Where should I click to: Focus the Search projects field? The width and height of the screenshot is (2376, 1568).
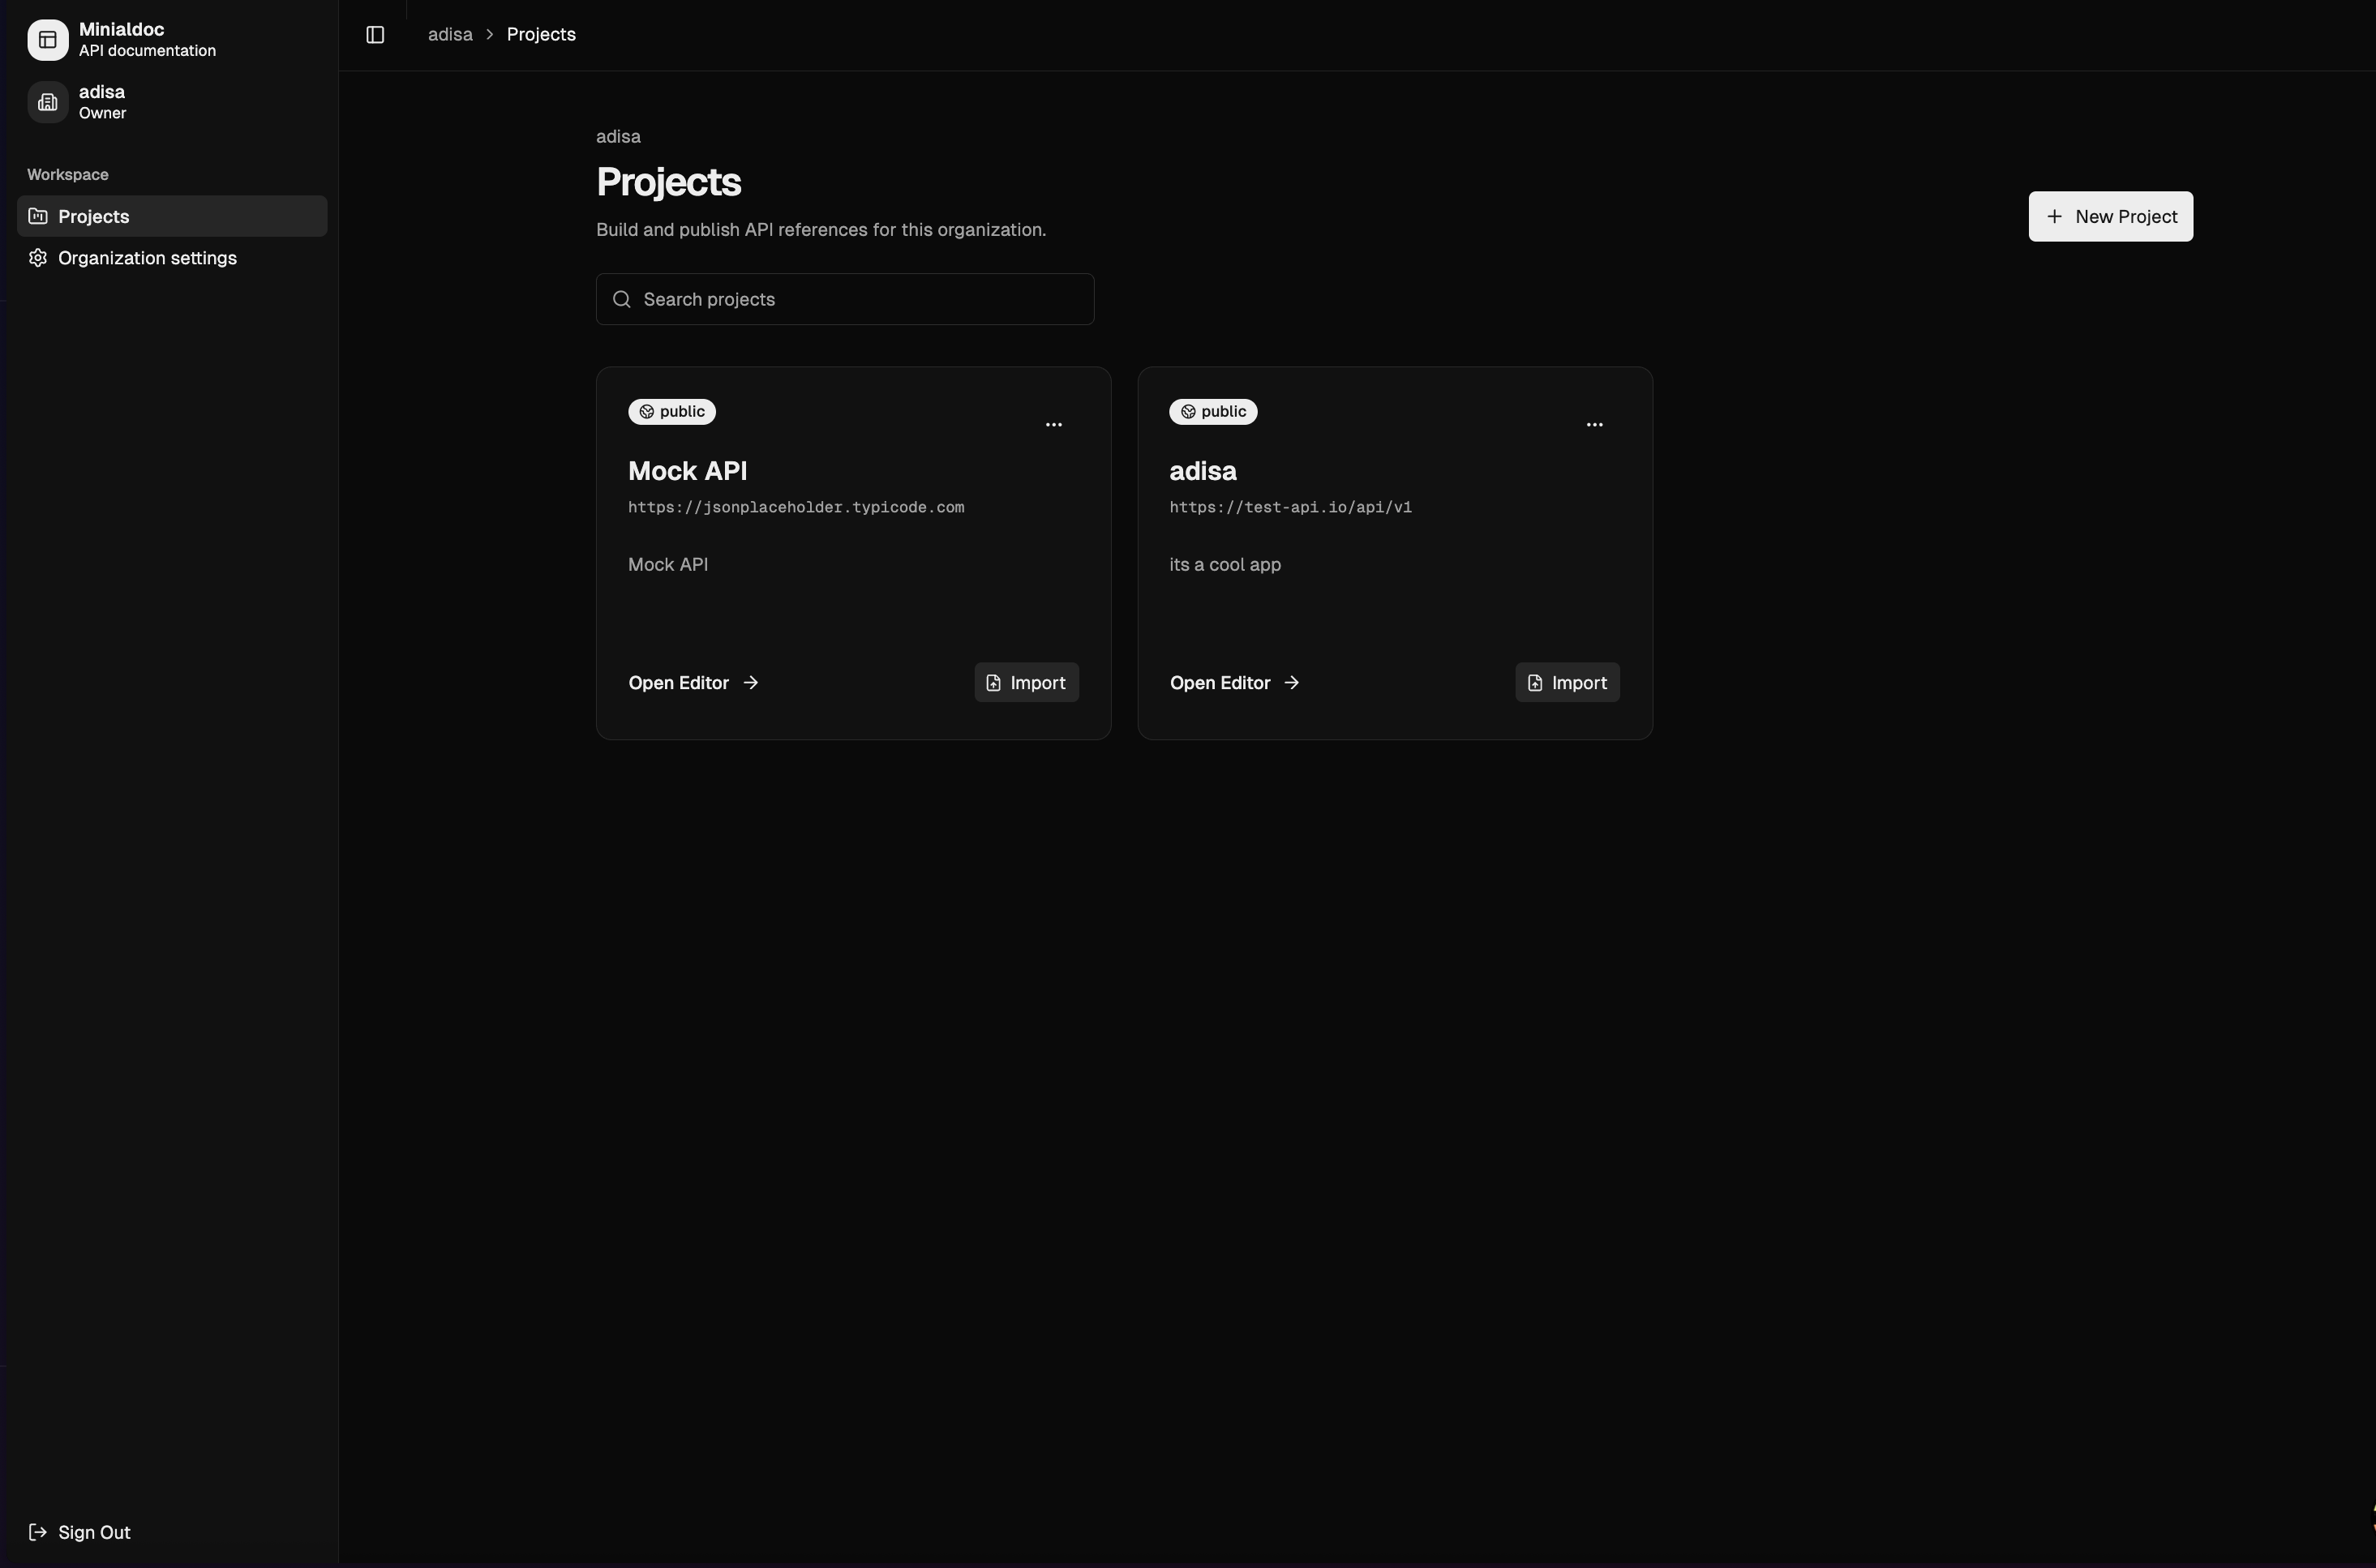pos(845,300)
